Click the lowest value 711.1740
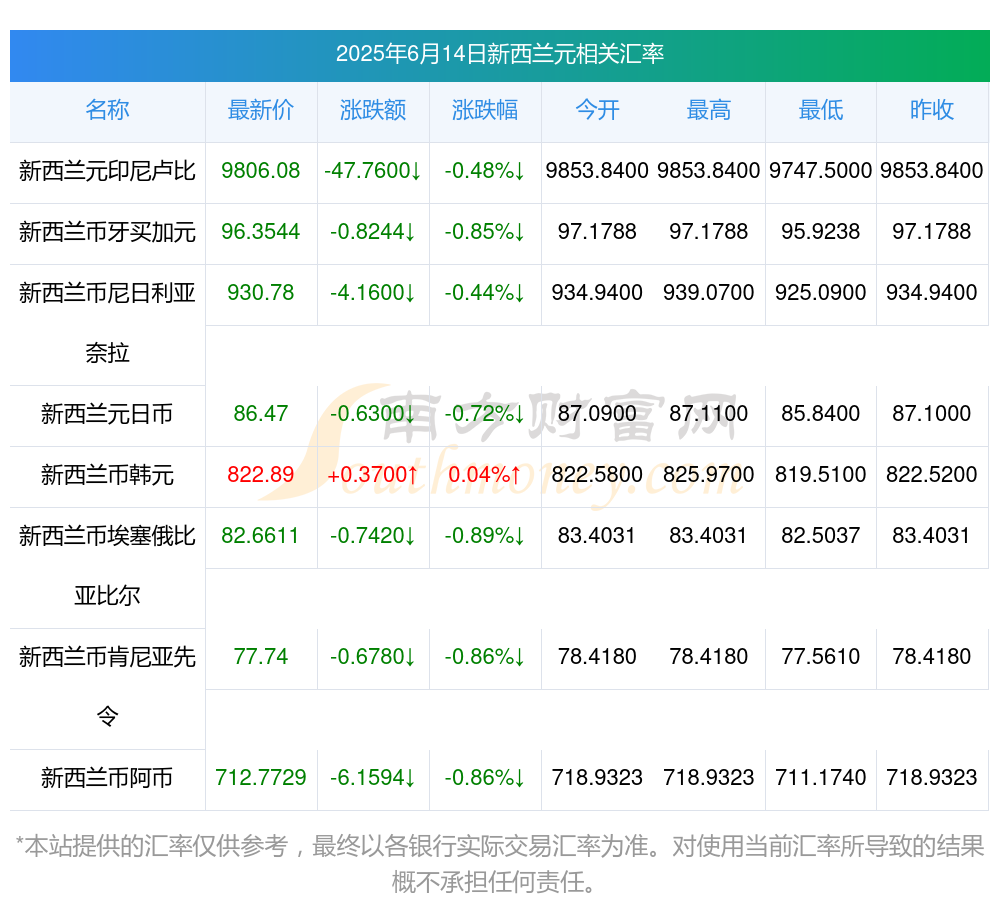This screenshot has width=1000, height=913. click(821, 778)
